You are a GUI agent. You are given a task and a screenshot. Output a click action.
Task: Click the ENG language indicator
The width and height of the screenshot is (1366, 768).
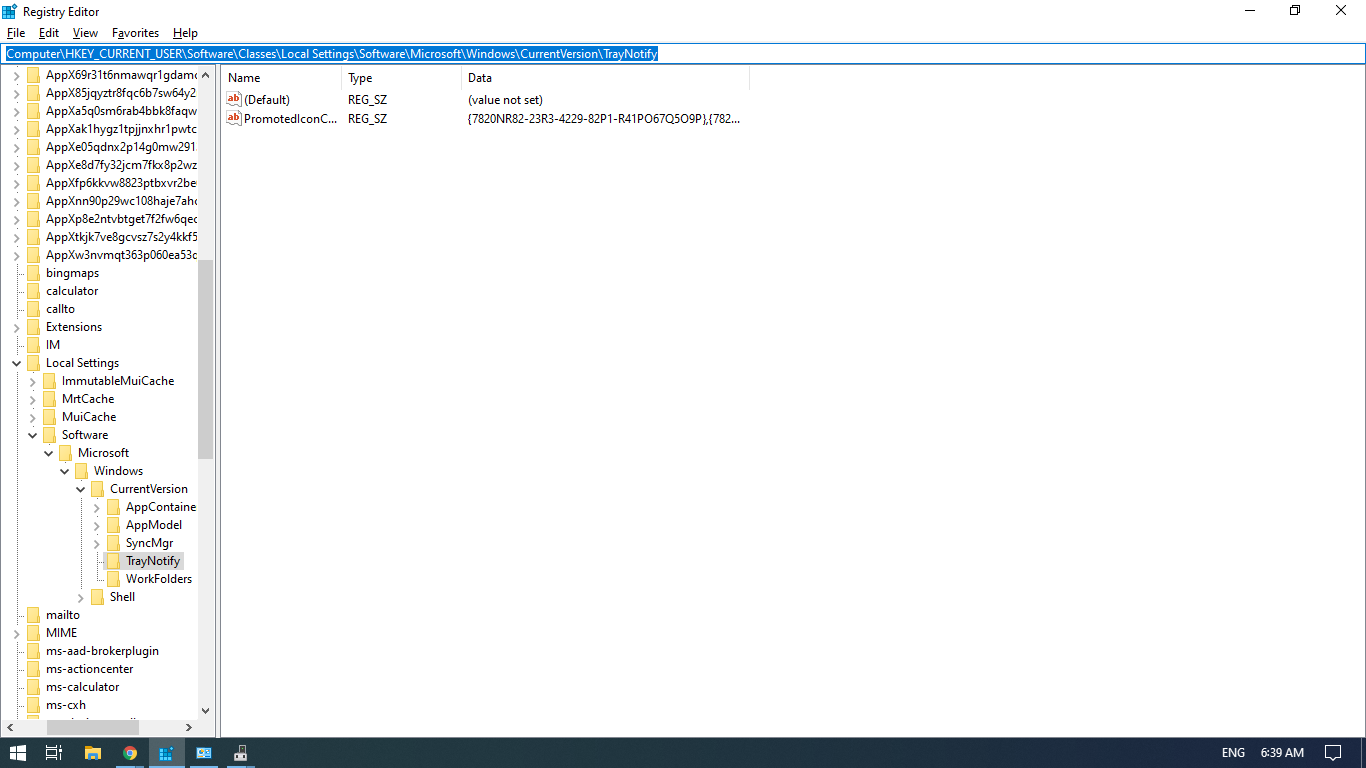coord(1233,752)
